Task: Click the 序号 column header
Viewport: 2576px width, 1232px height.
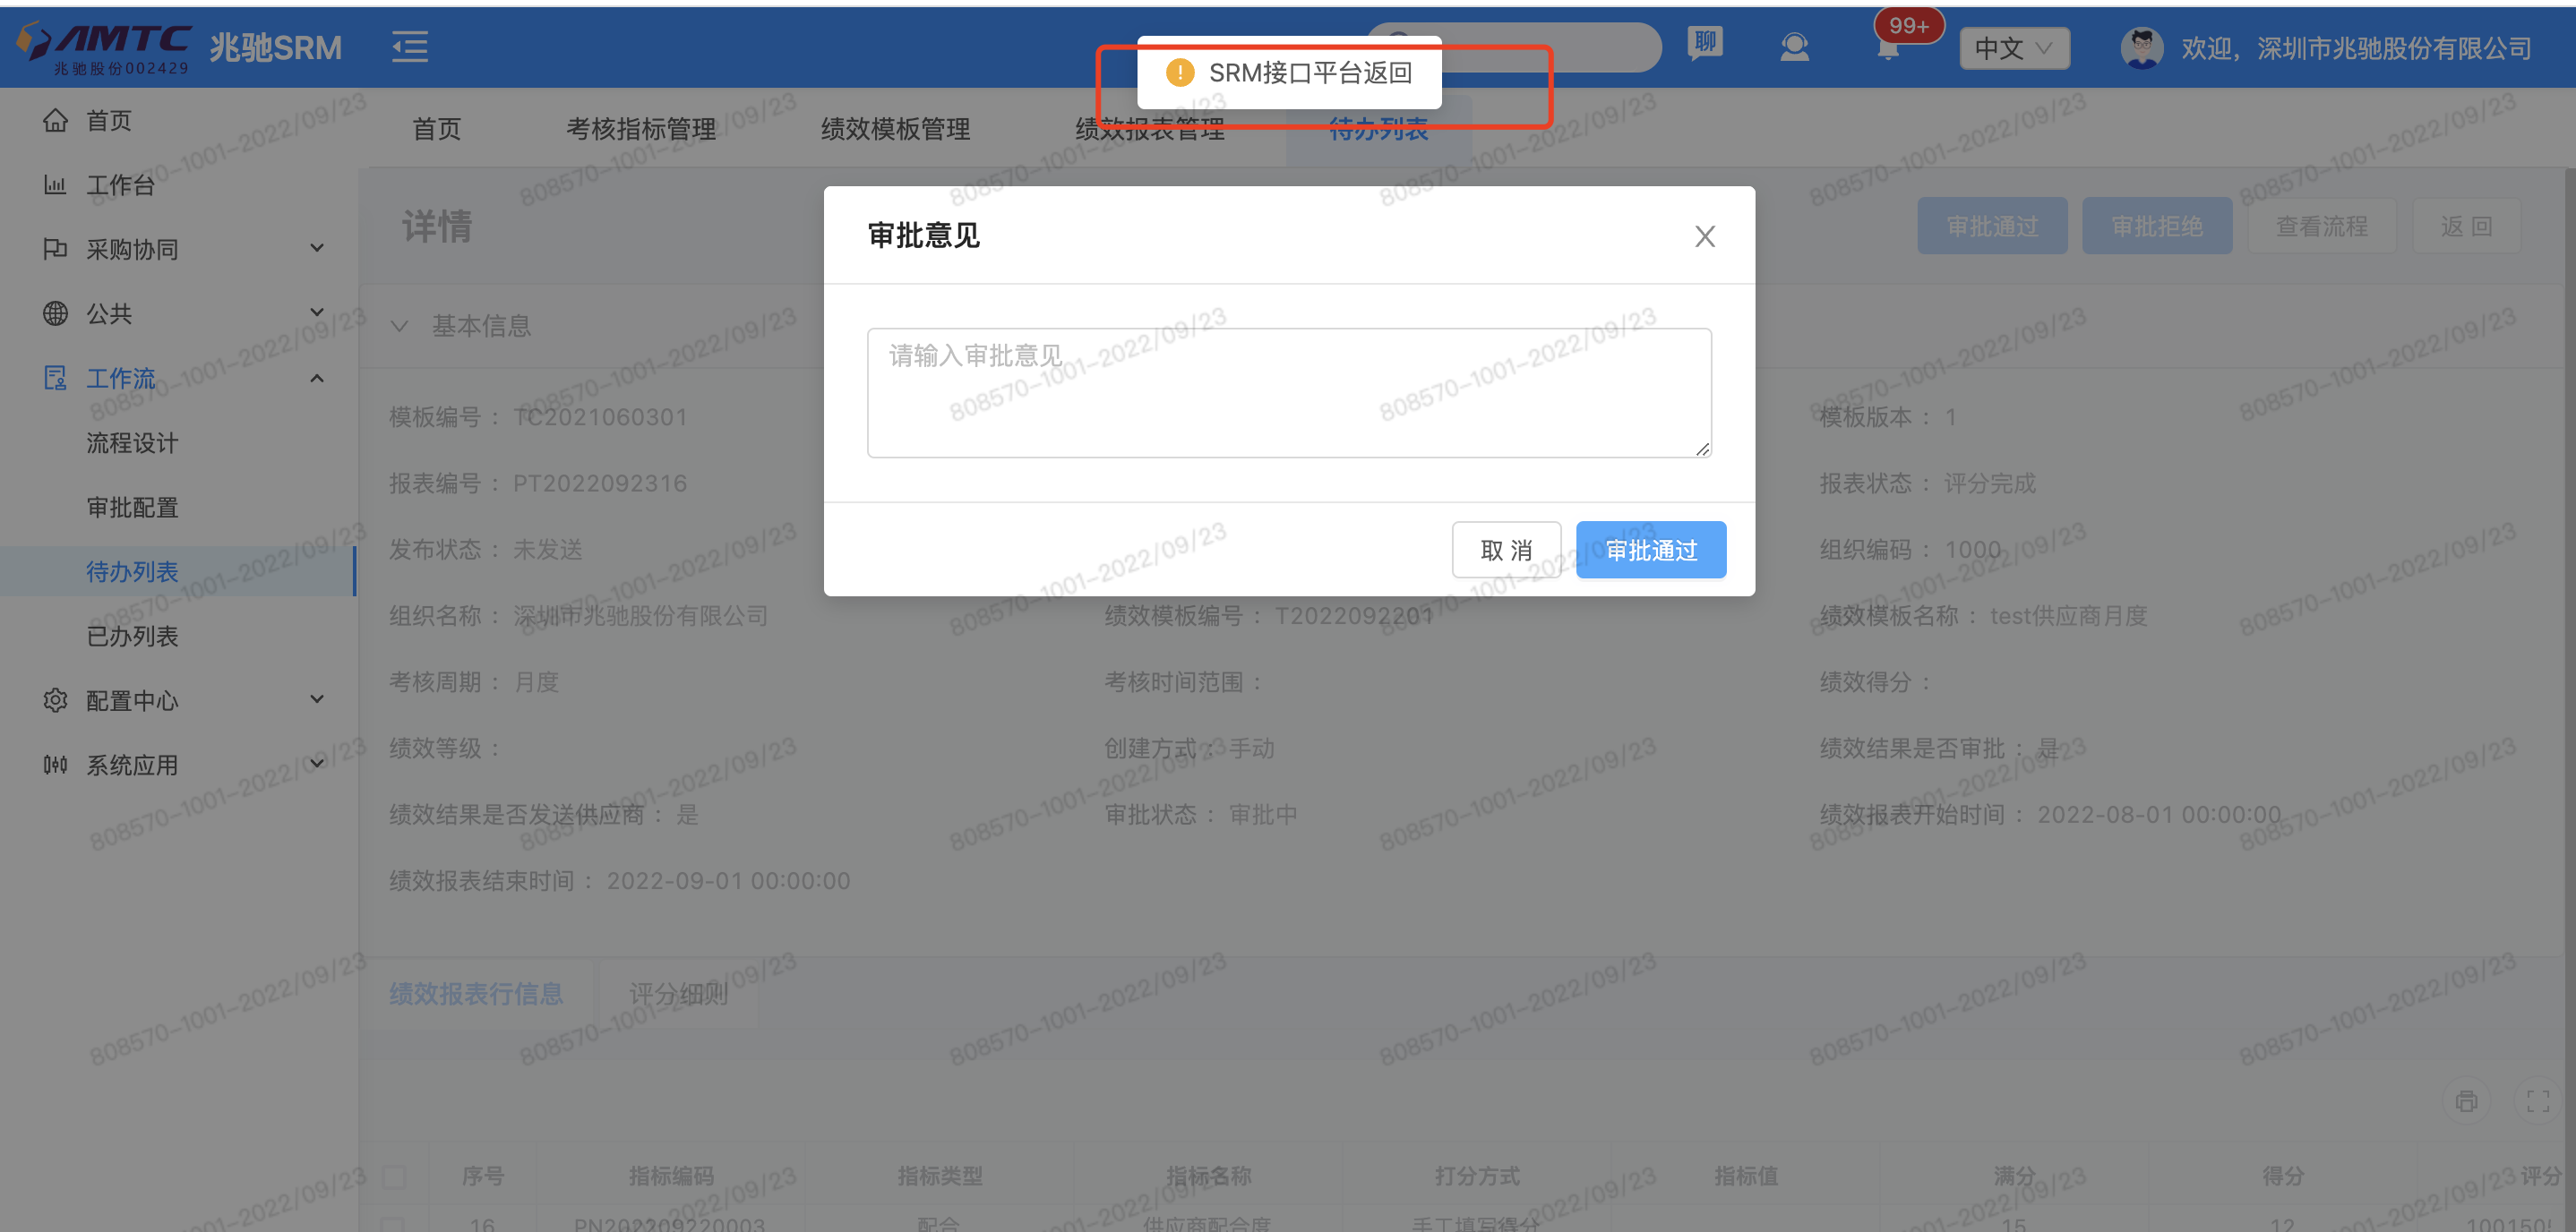Action: [x=483, y=1176]
